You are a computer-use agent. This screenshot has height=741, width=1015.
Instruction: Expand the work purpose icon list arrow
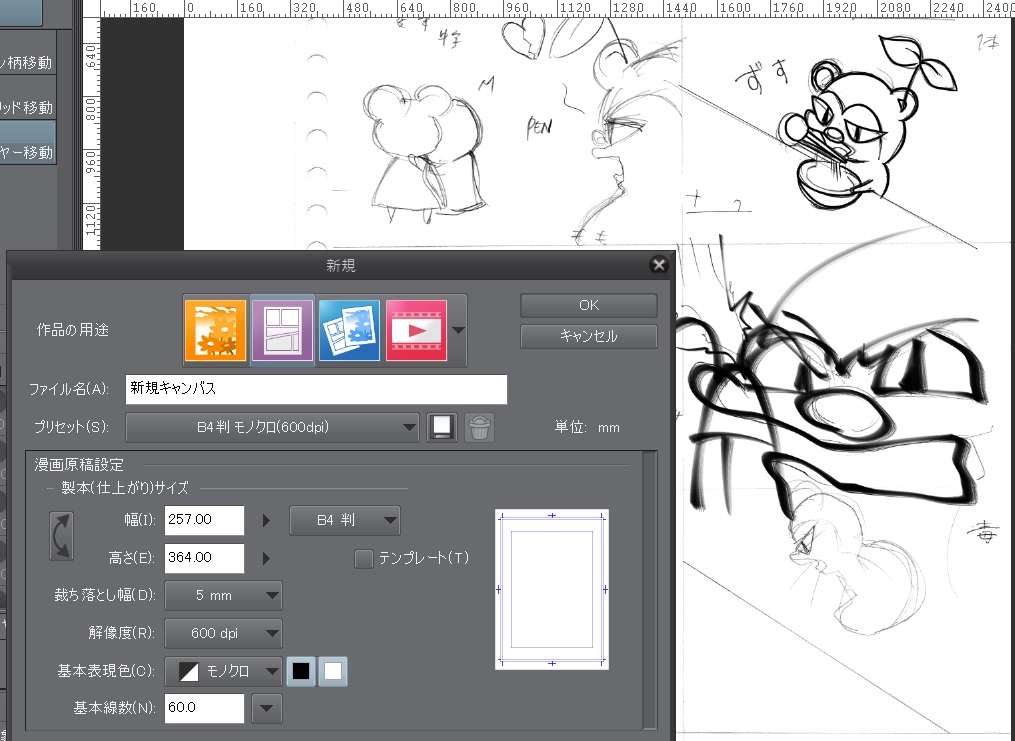[458, 330]
